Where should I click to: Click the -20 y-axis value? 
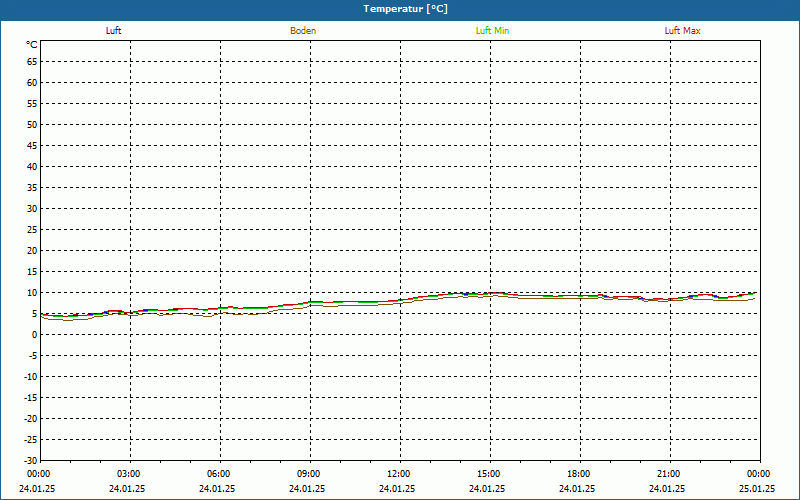(31, 419)
